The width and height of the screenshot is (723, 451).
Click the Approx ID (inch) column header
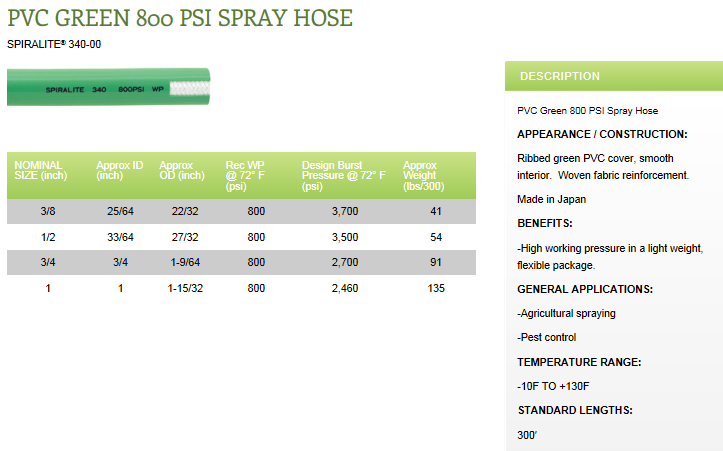coord(119,171)
